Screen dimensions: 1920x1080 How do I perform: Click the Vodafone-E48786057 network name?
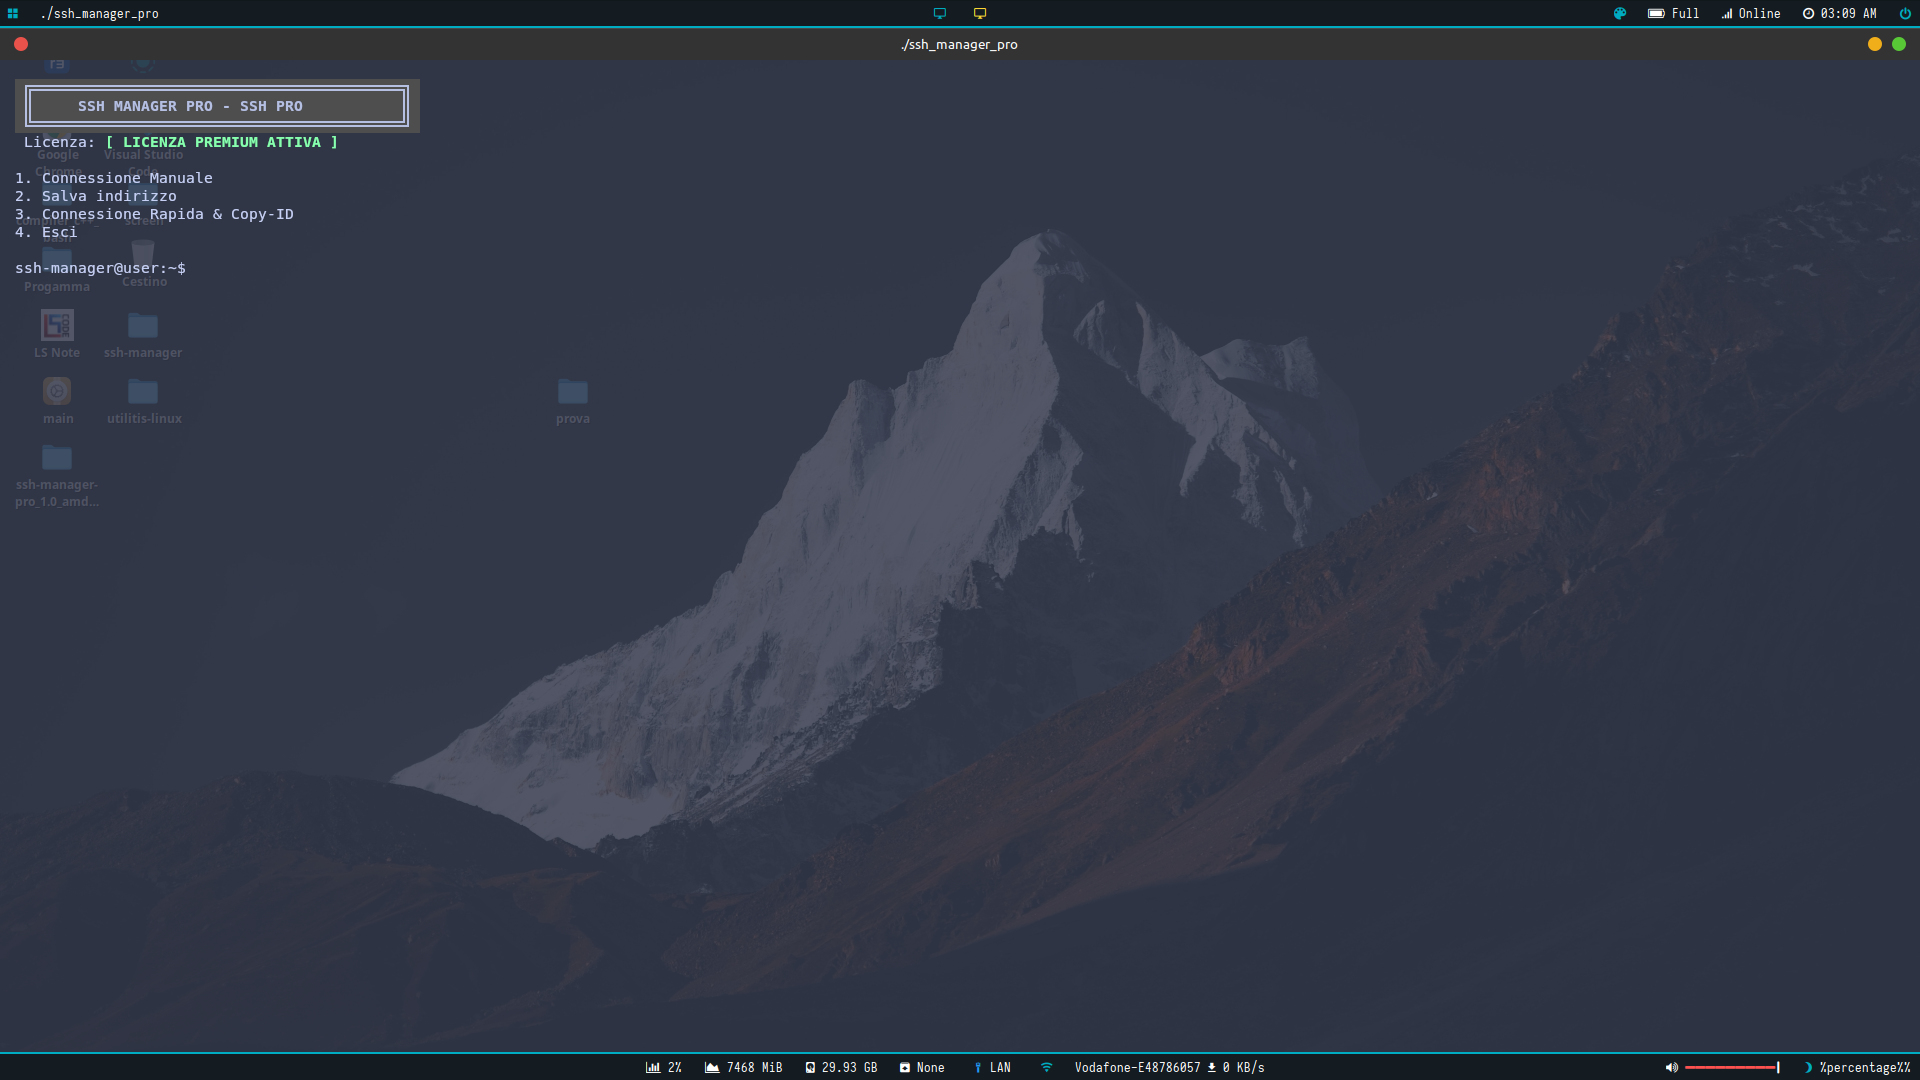pos(1138,1068)
